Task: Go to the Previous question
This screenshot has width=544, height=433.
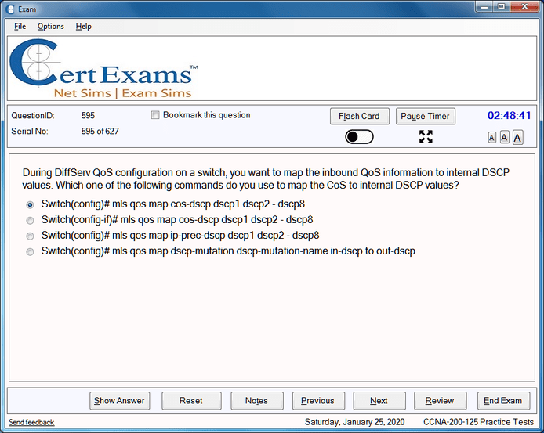Action: [318, 401]
